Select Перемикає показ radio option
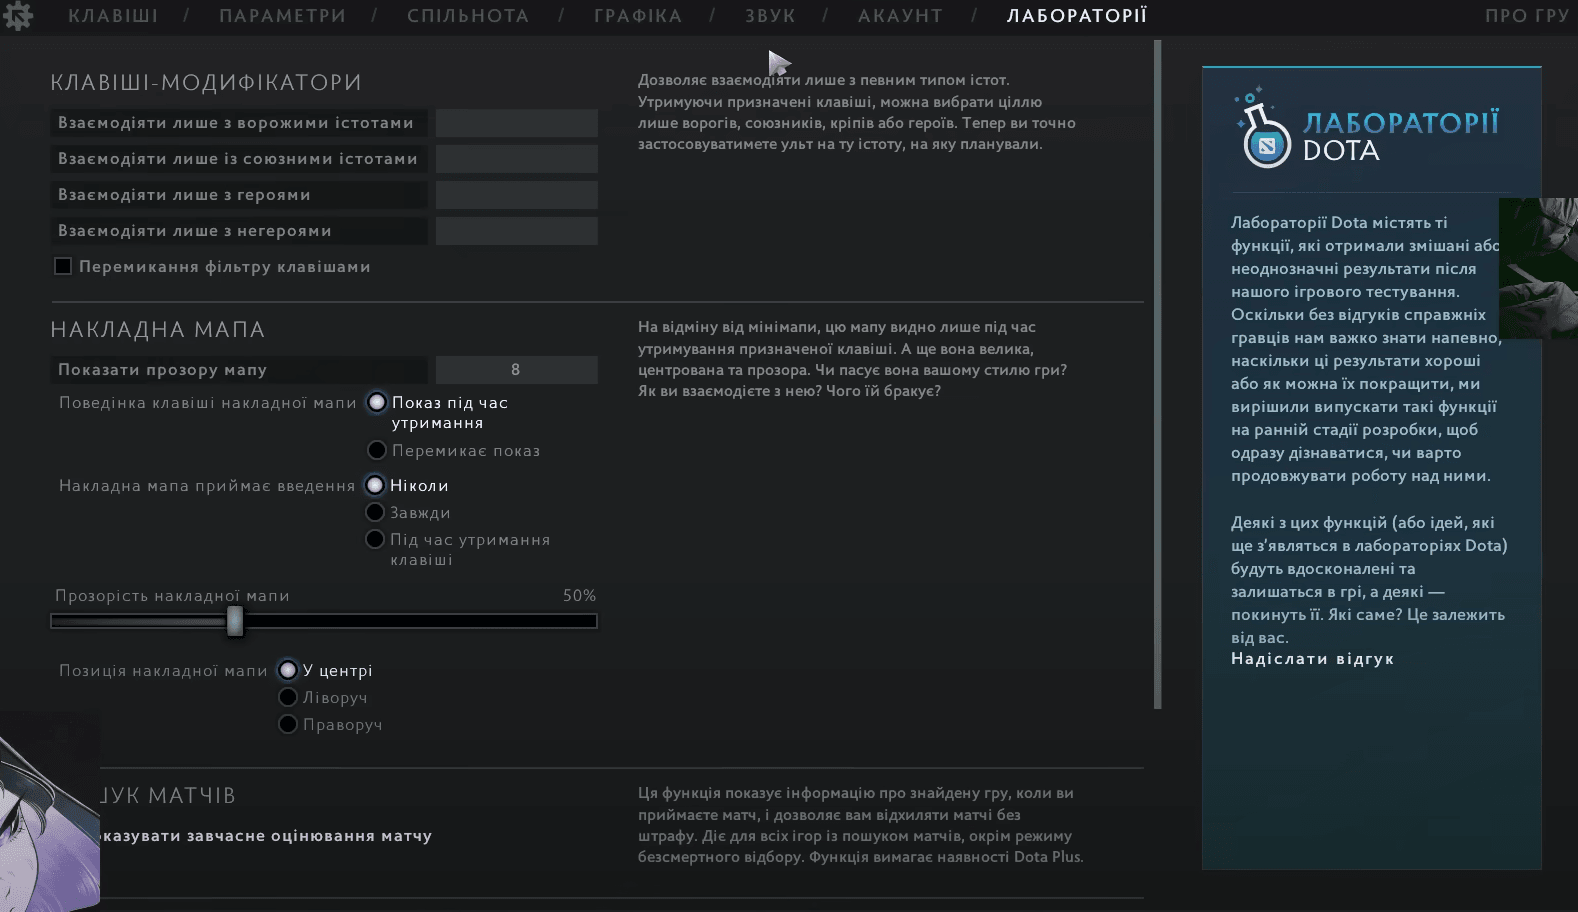The height and width of the screenshot is (912, 1578). [377, 451]
